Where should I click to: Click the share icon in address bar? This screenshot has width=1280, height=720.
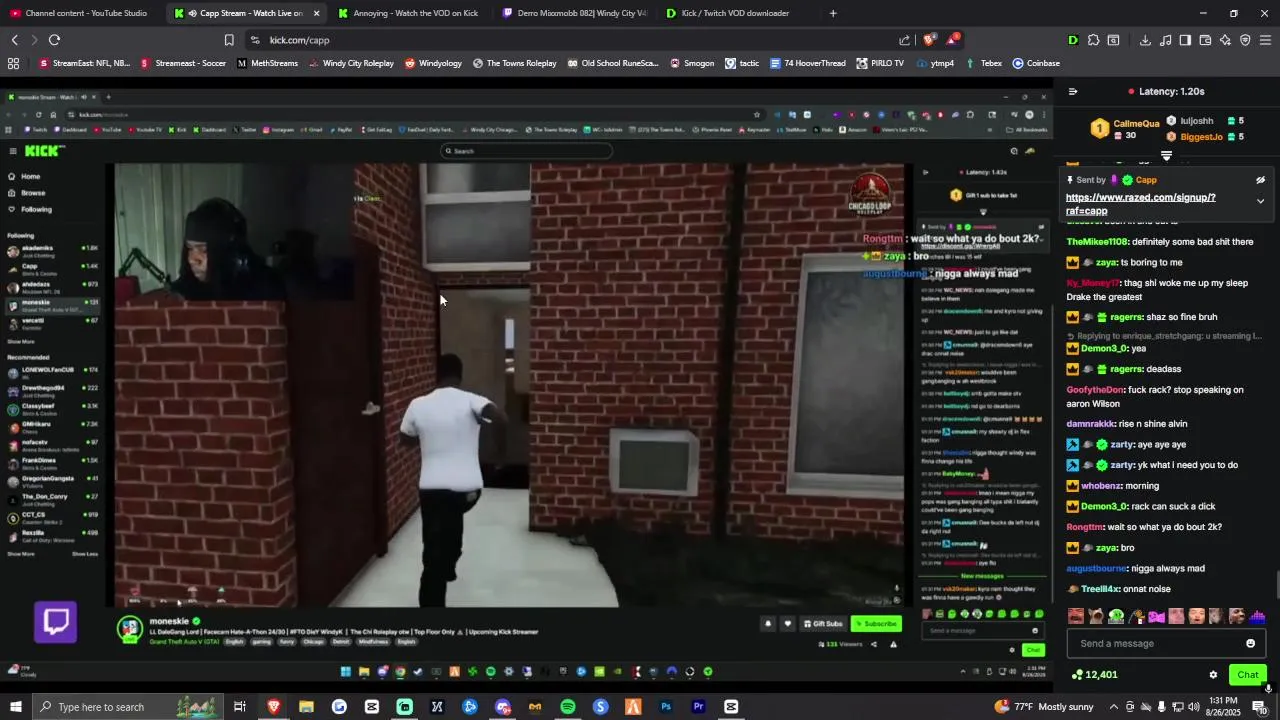[x=905, y=40]
